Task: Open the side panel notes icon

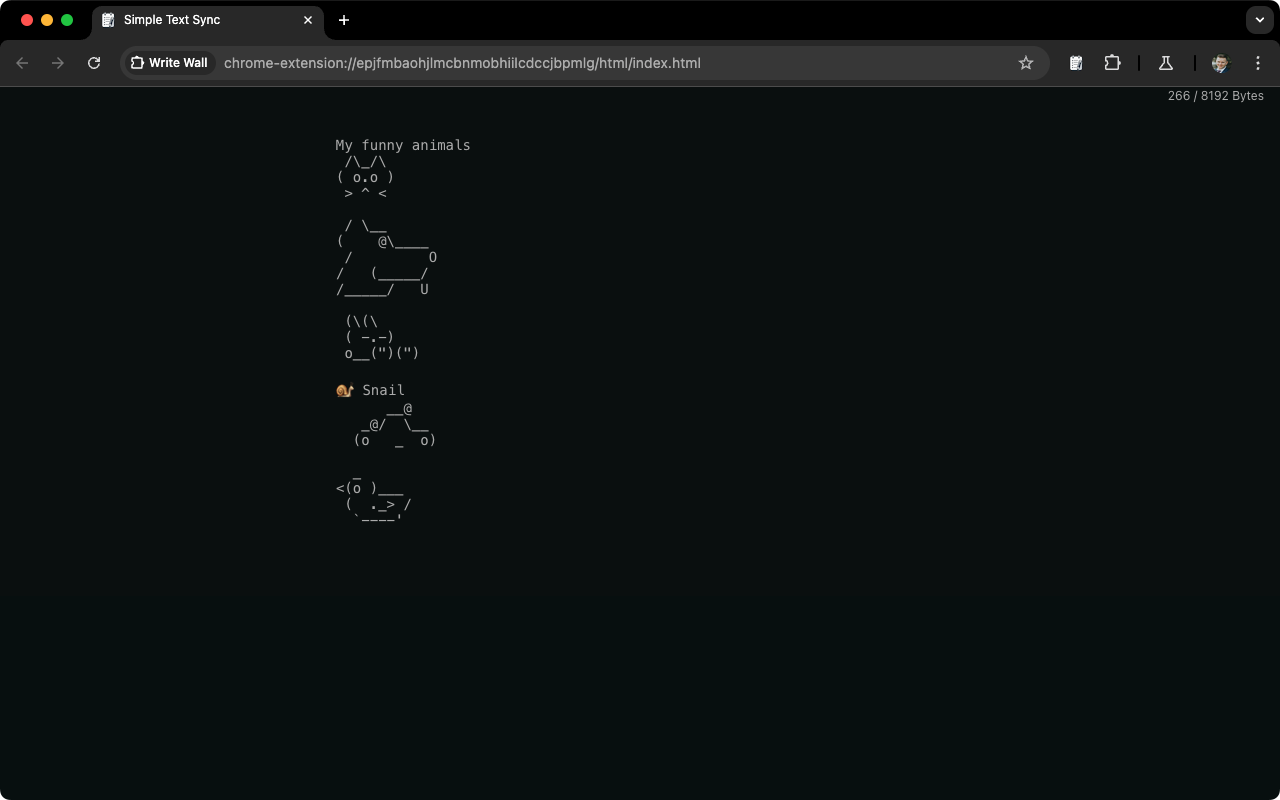Action: [1076, 63]
